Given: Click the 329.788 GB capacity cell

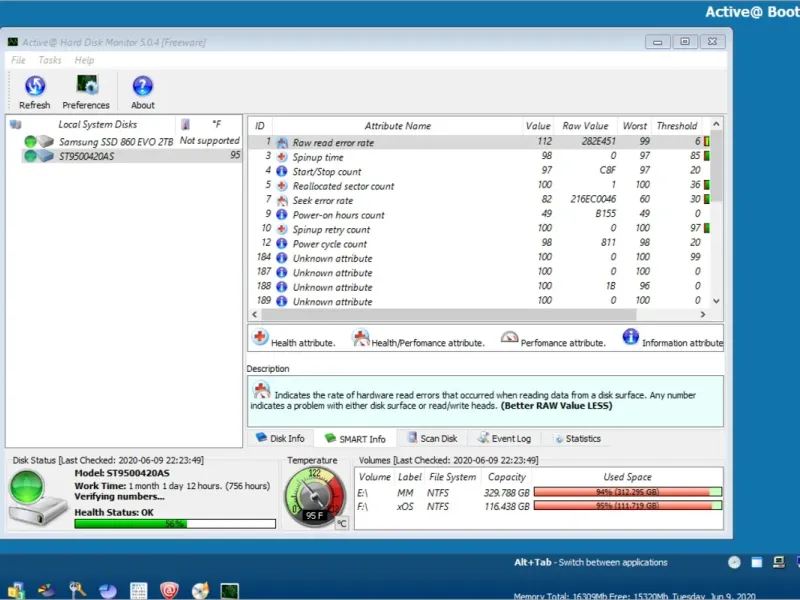Looking at the screenshot, I should point(507,493).
